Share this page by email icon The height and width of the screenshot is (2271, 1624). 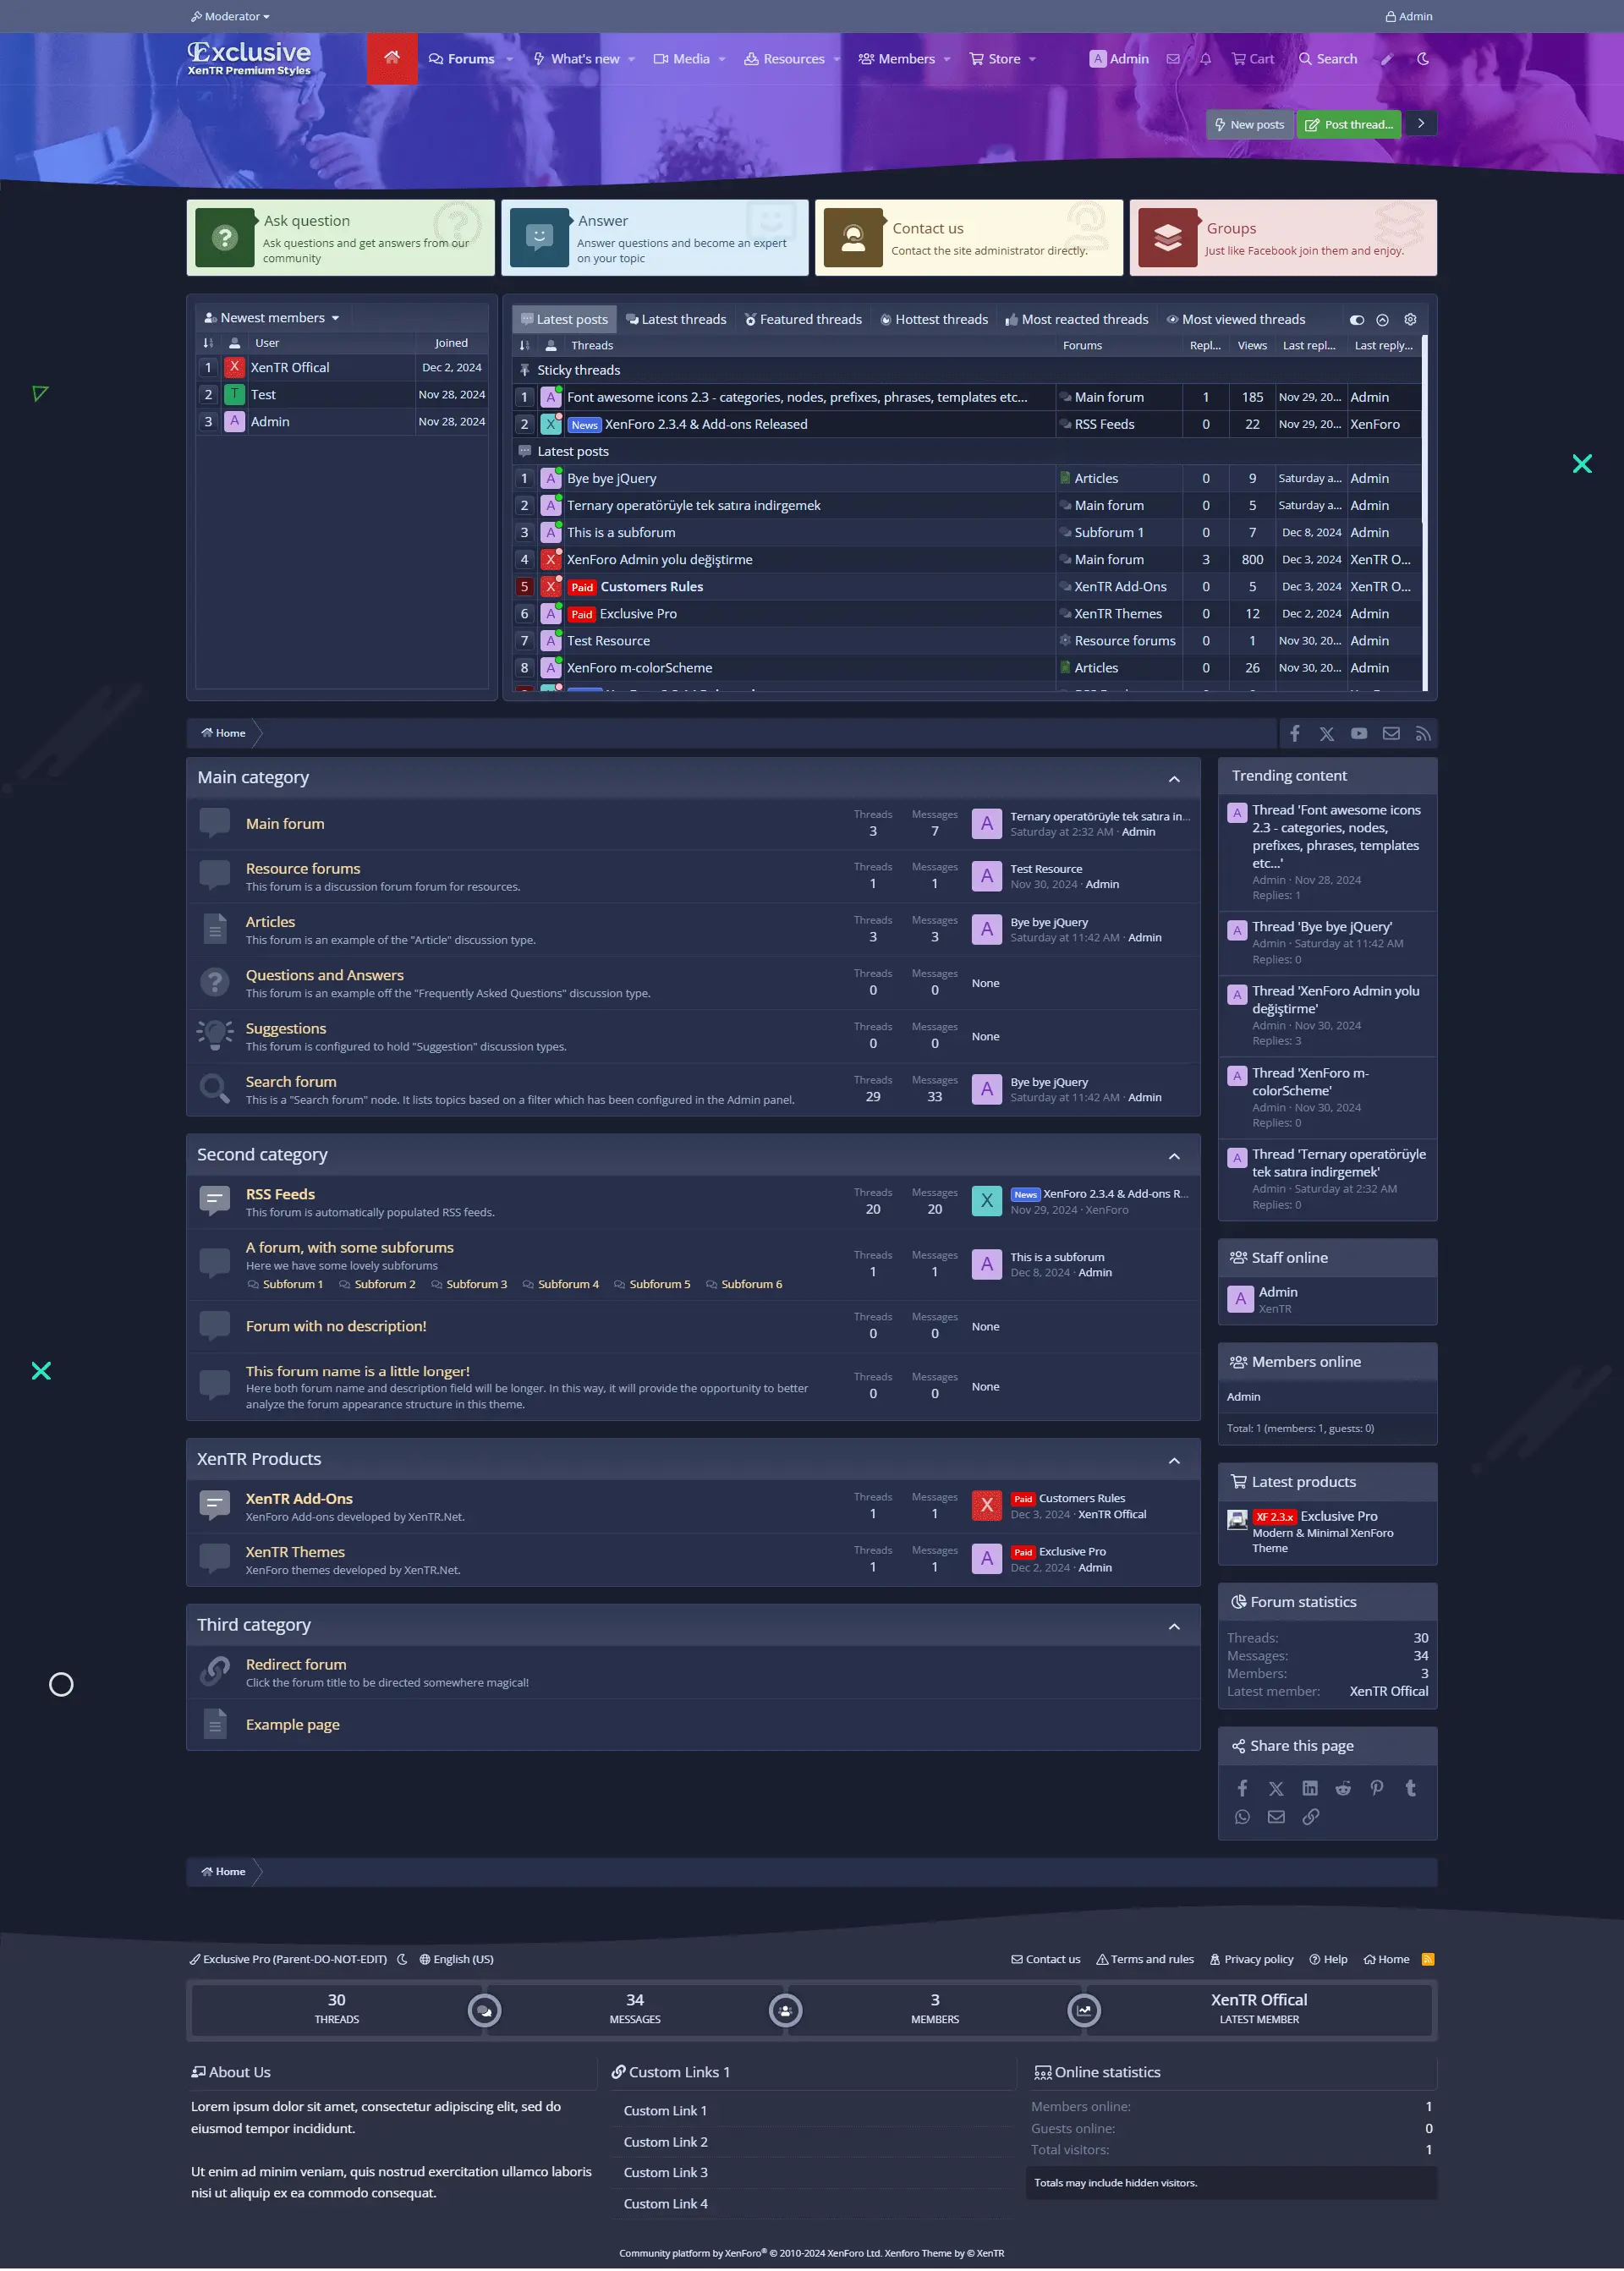(1276, 1816)
